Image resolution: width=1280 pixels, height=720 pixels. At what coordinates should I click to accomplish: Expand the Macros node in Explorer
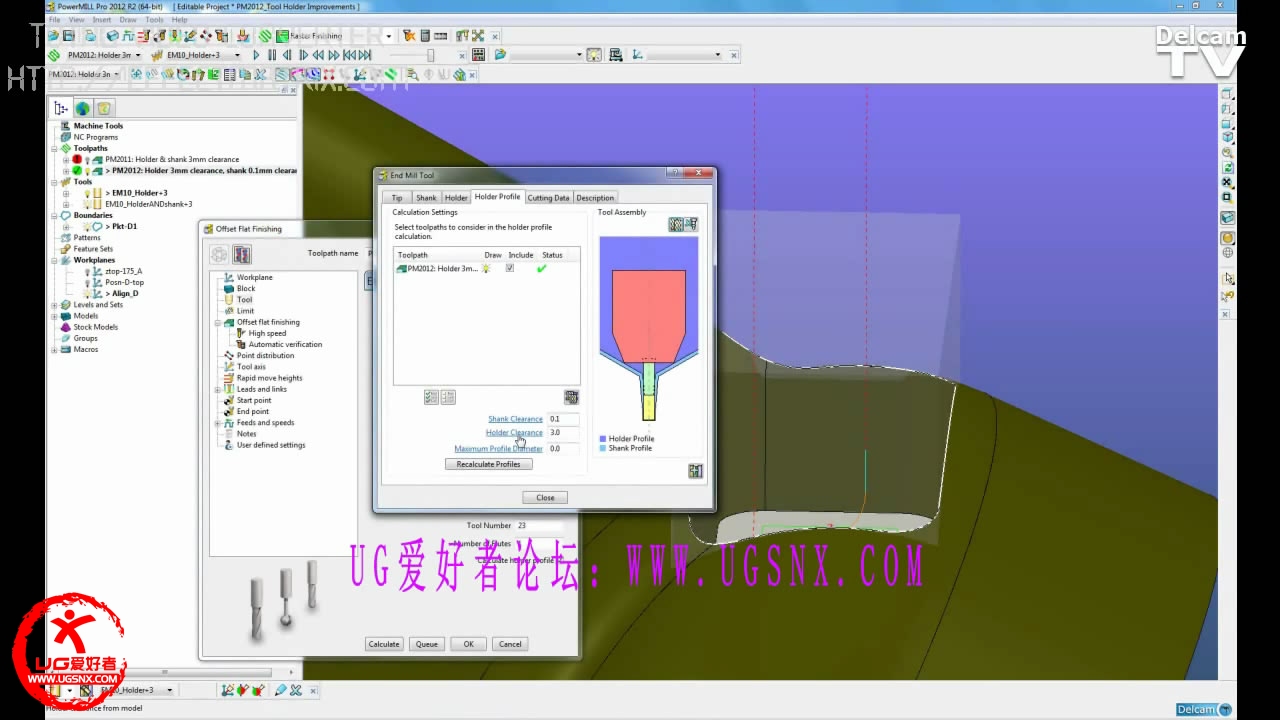click(x=55, y=349)
